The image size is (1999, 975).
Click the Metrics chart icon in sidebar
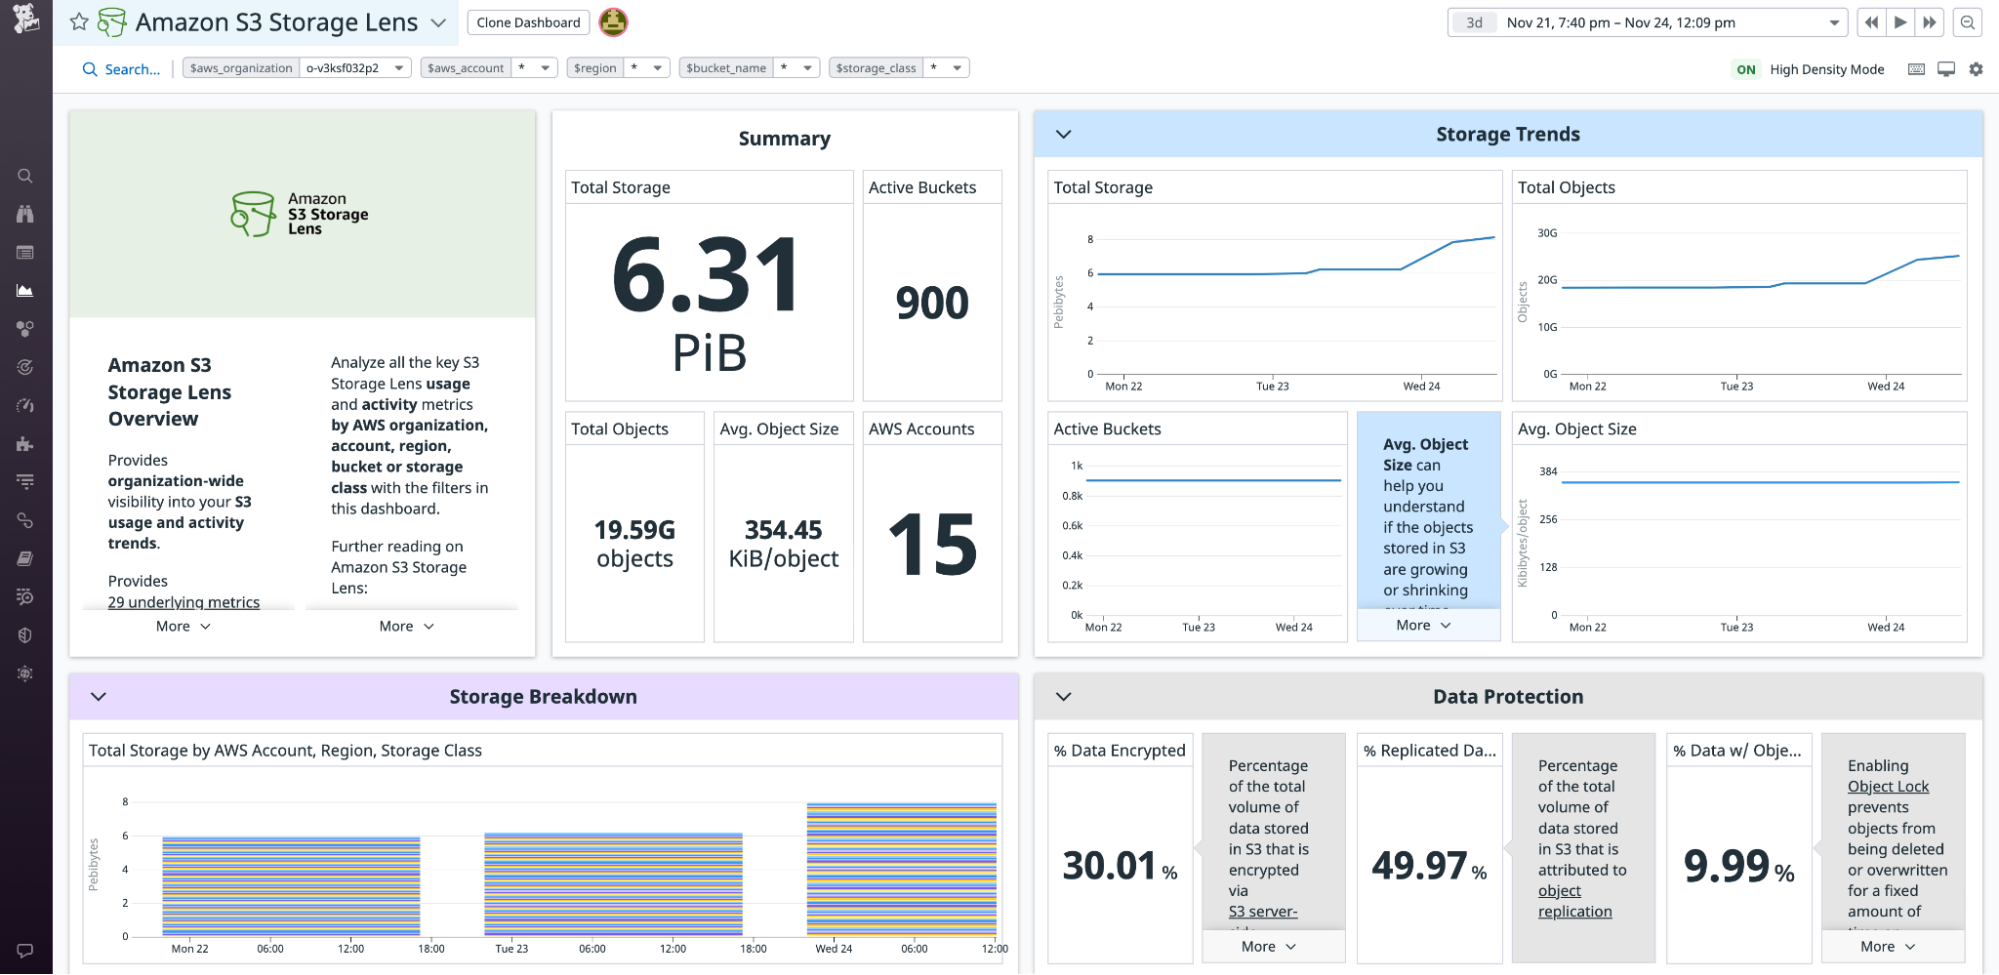coord(25,290)
